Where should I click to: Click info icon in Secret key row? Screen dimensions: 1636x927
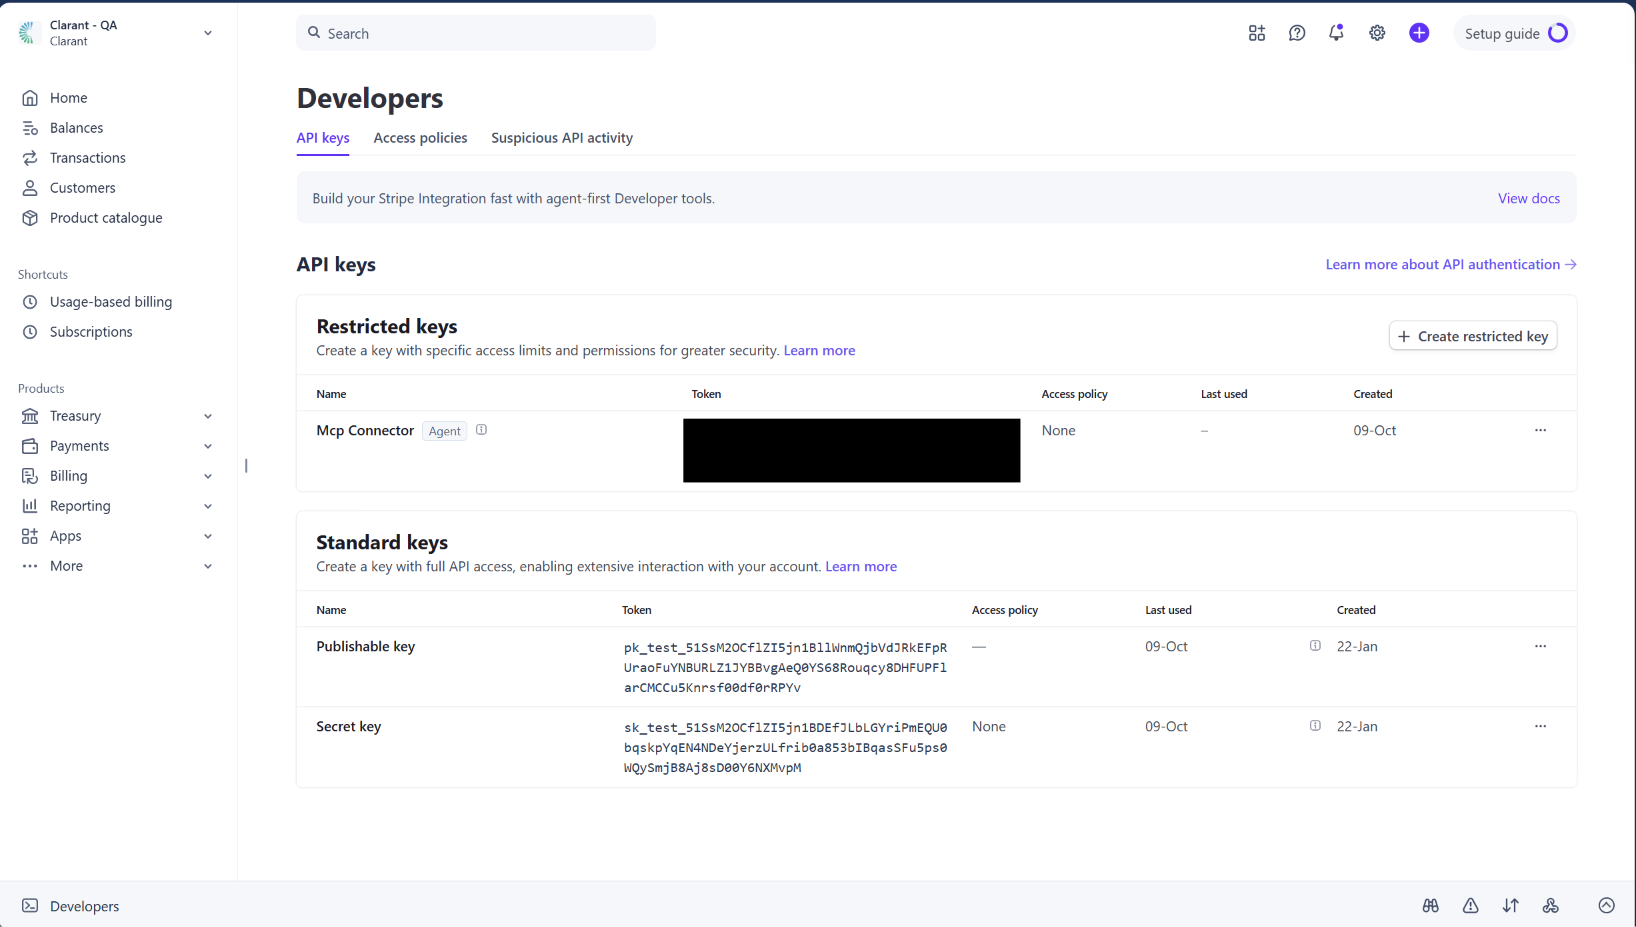(1315, 726)
